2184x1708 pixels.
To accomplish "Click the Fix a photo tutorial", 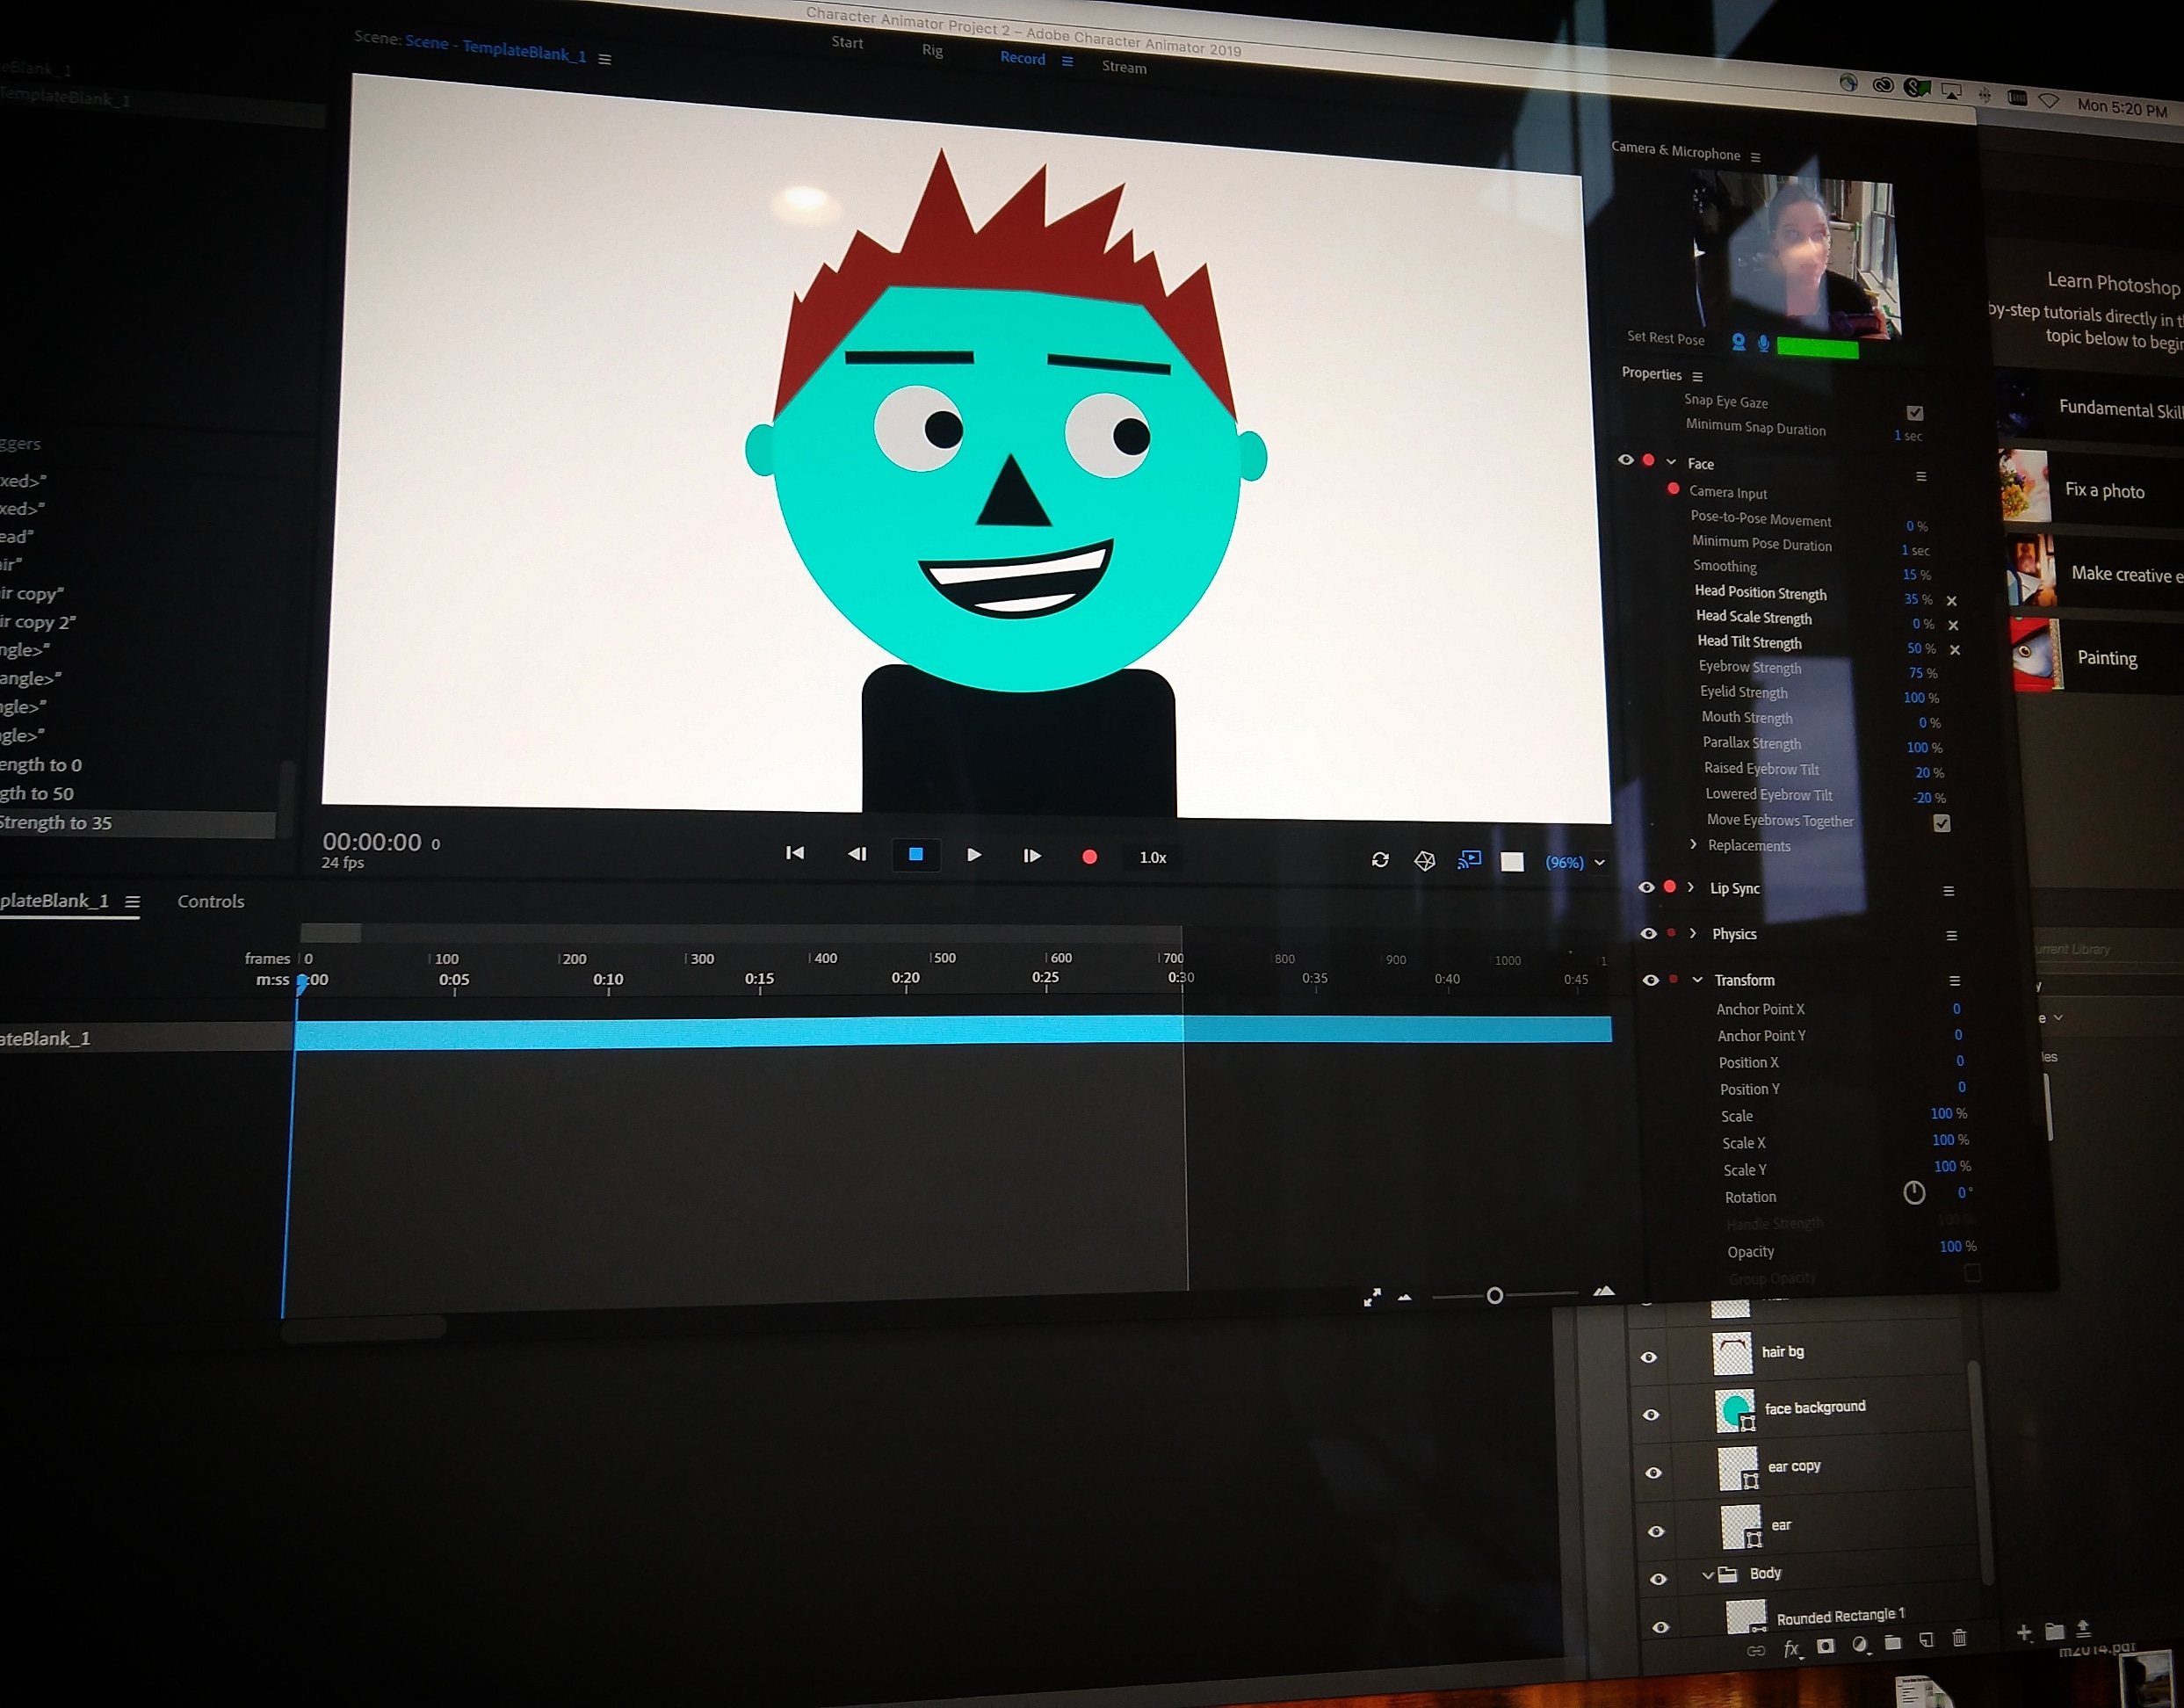I will click(2104, 491).
